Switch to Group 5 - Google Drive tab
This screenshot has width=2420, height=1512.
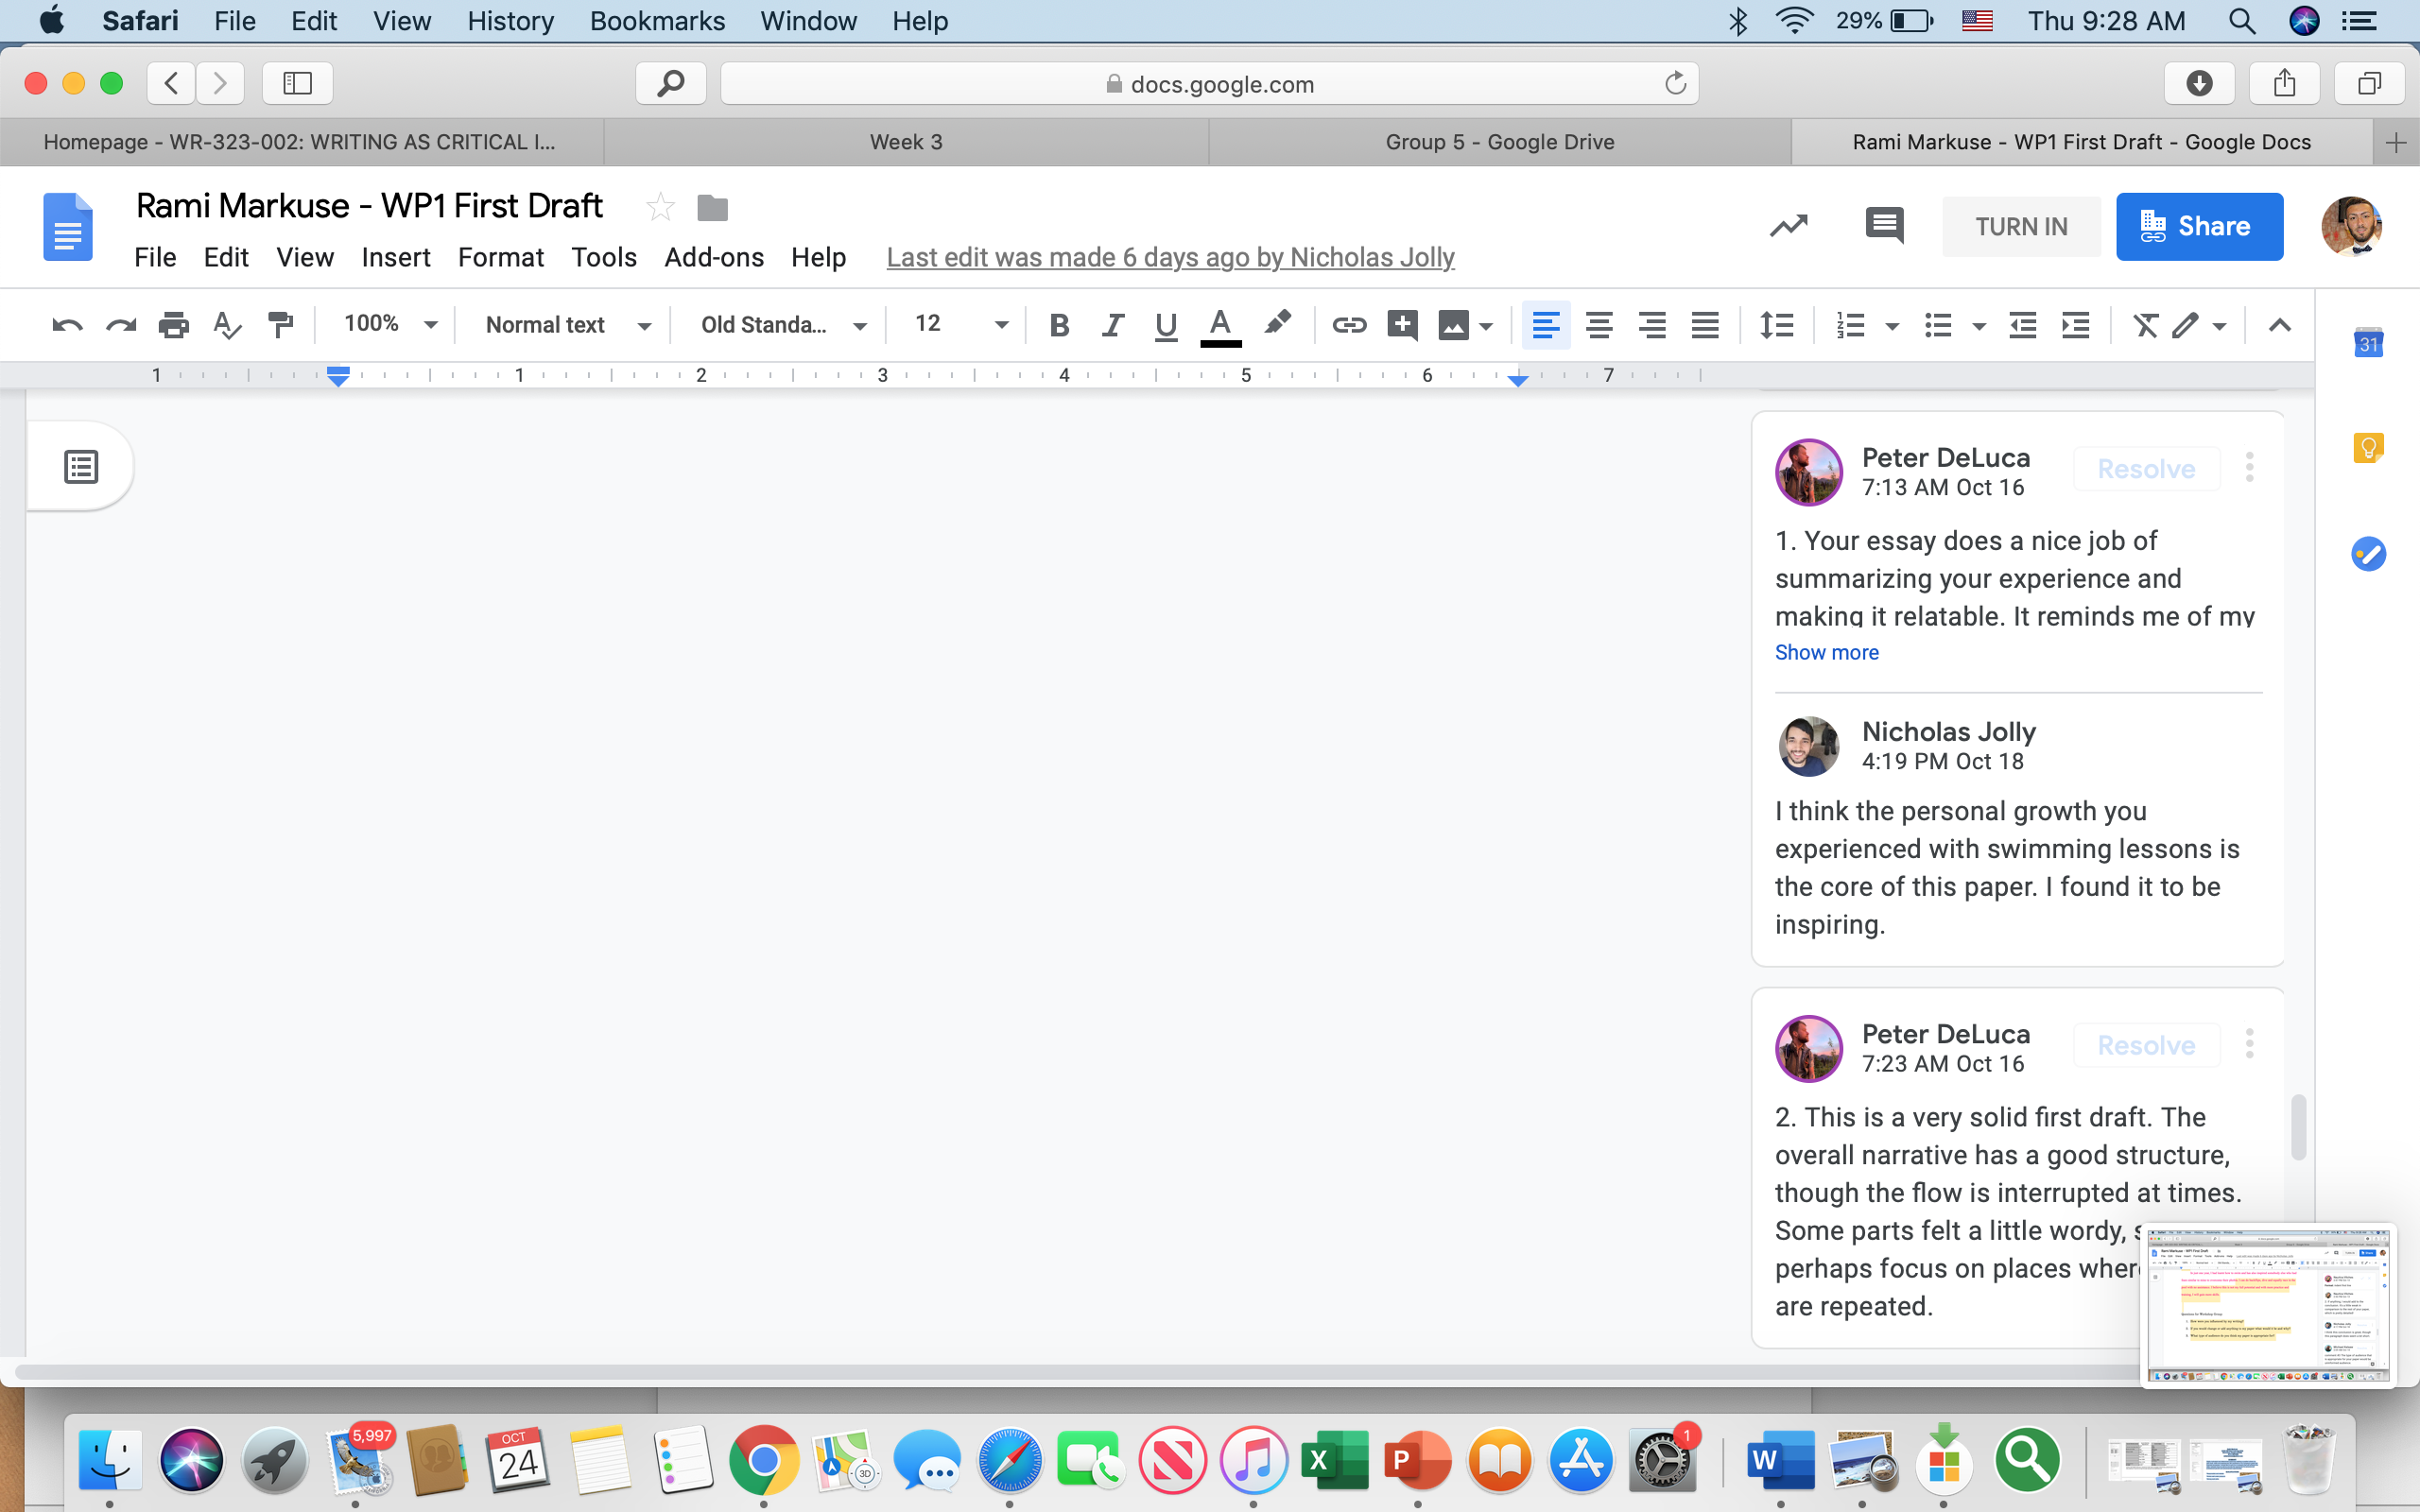pos(1500,142)
